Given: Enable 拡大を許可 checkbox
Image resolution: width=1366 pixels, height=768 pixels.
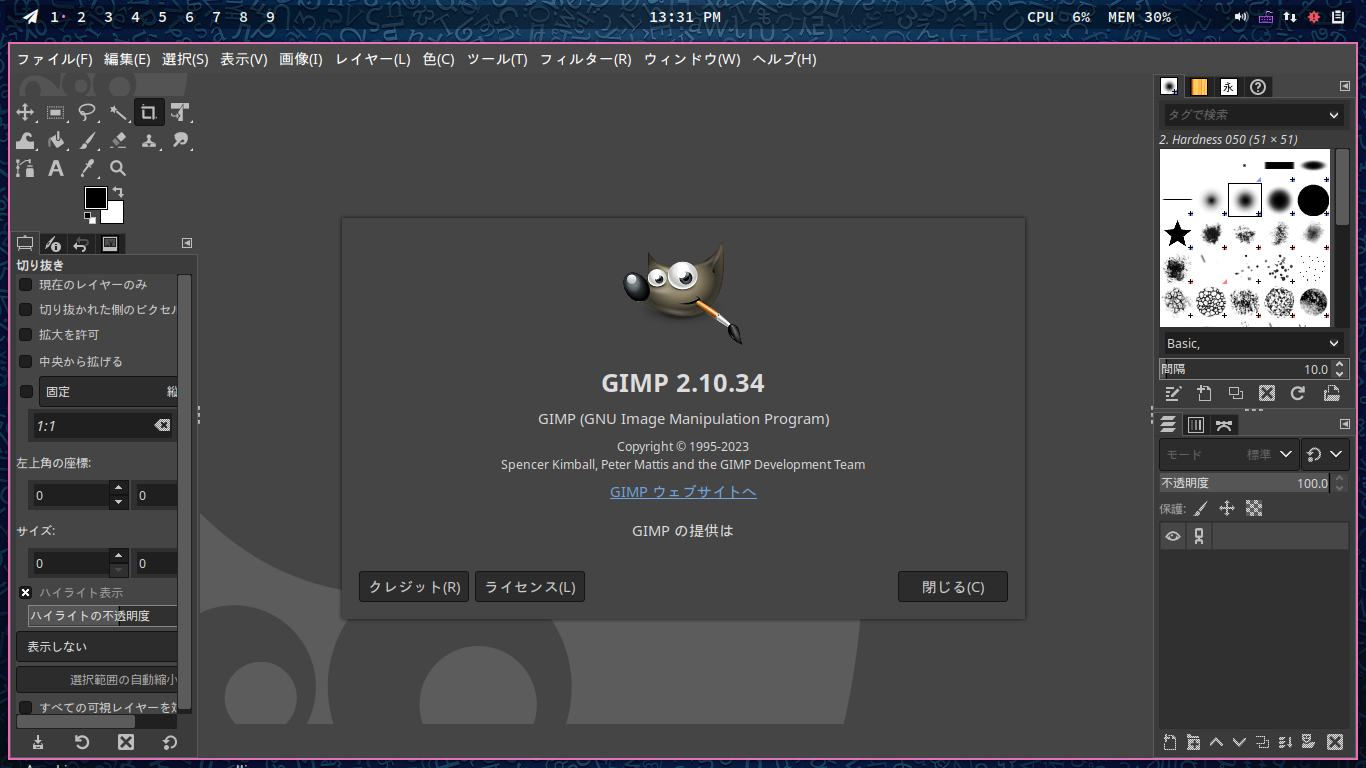Looking at the screenshot, I should [26, 335].
